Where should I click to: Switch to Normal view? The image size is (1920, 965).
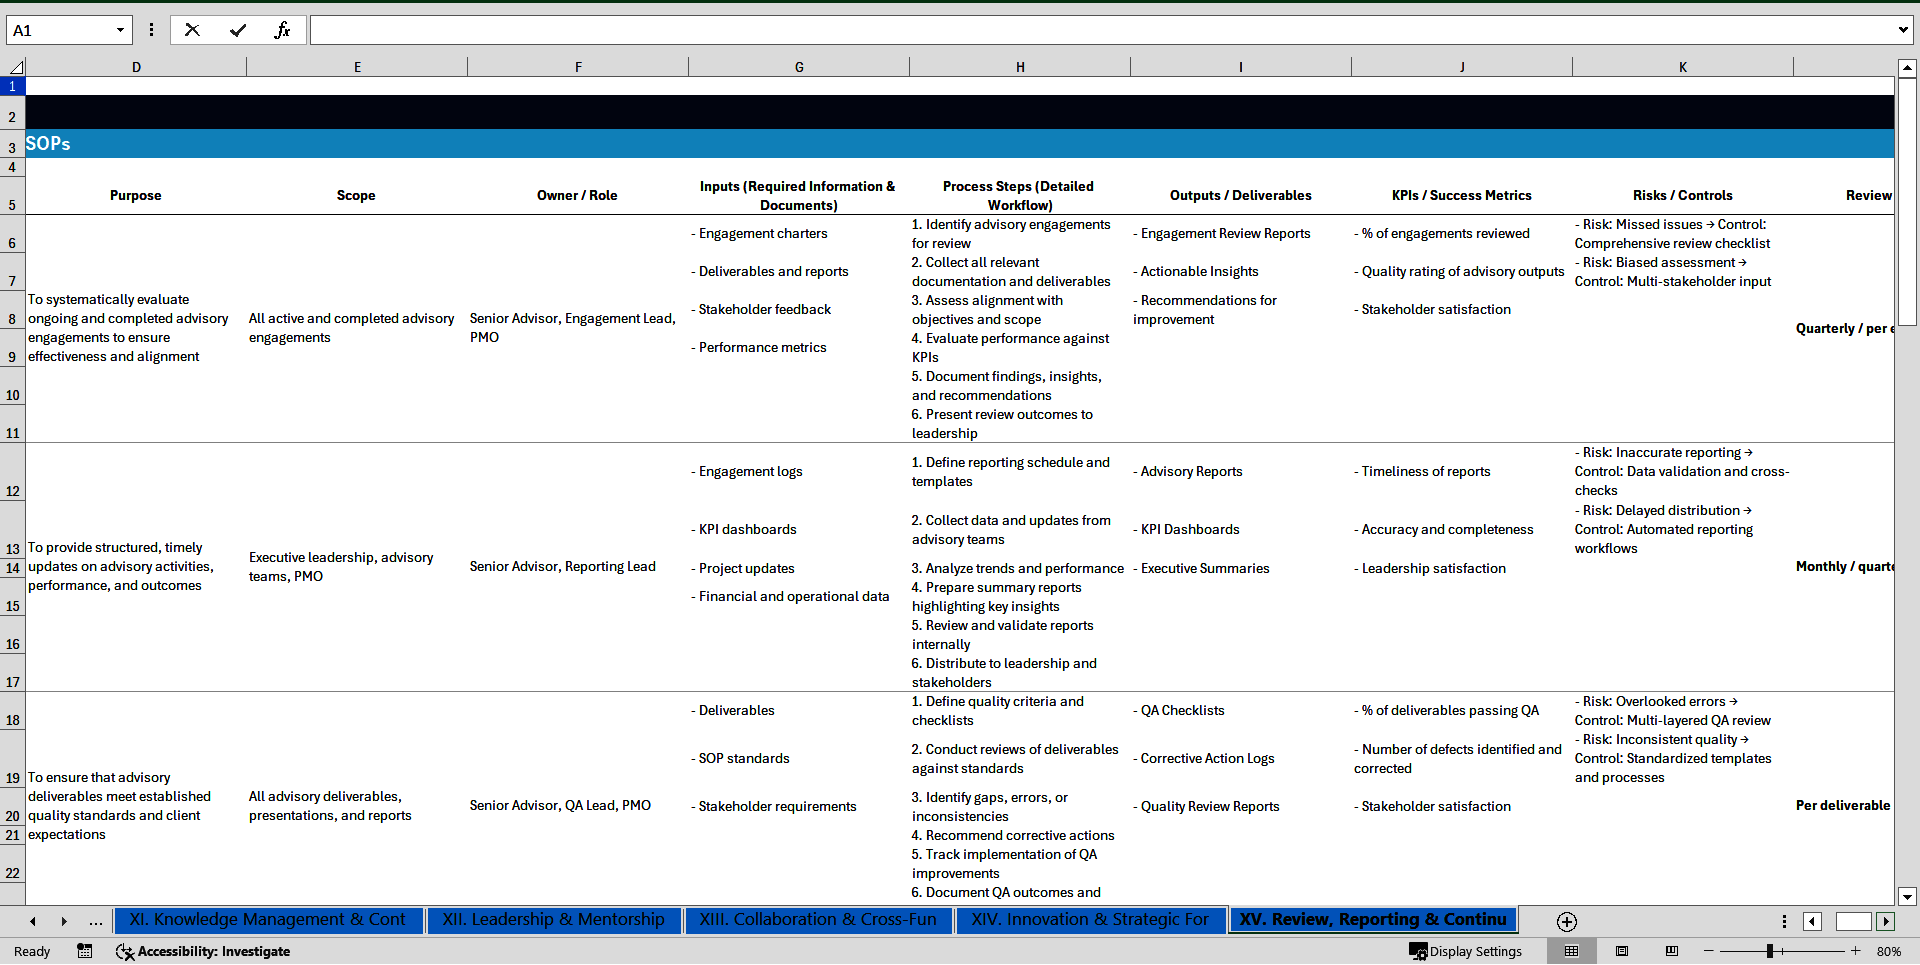[1572, 951]
